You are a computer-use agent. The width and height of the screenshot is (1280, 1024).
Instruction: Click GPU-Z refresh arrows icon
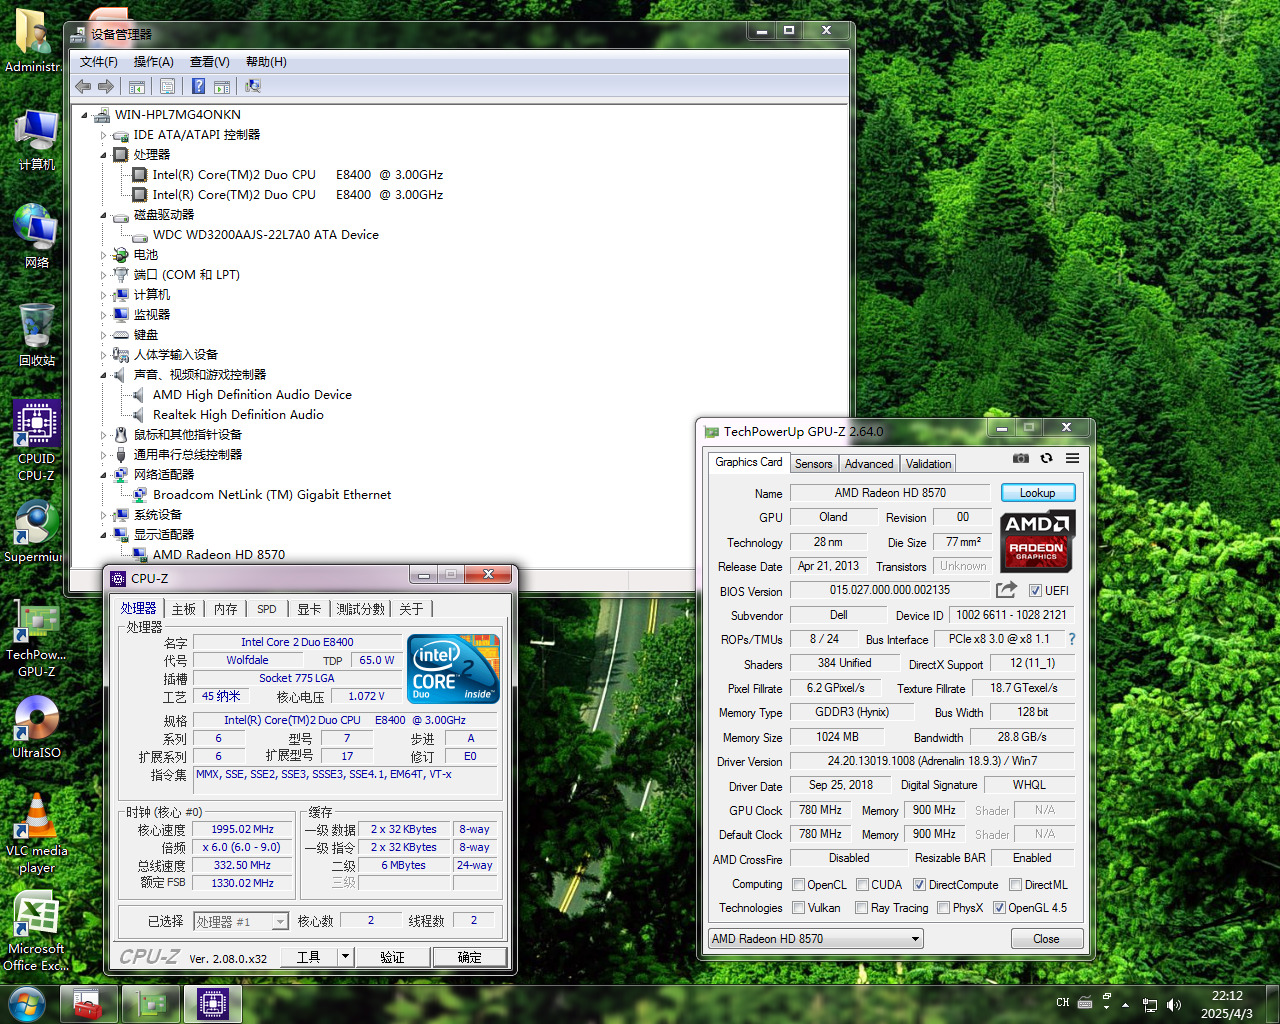click(x=1046, y=458)
